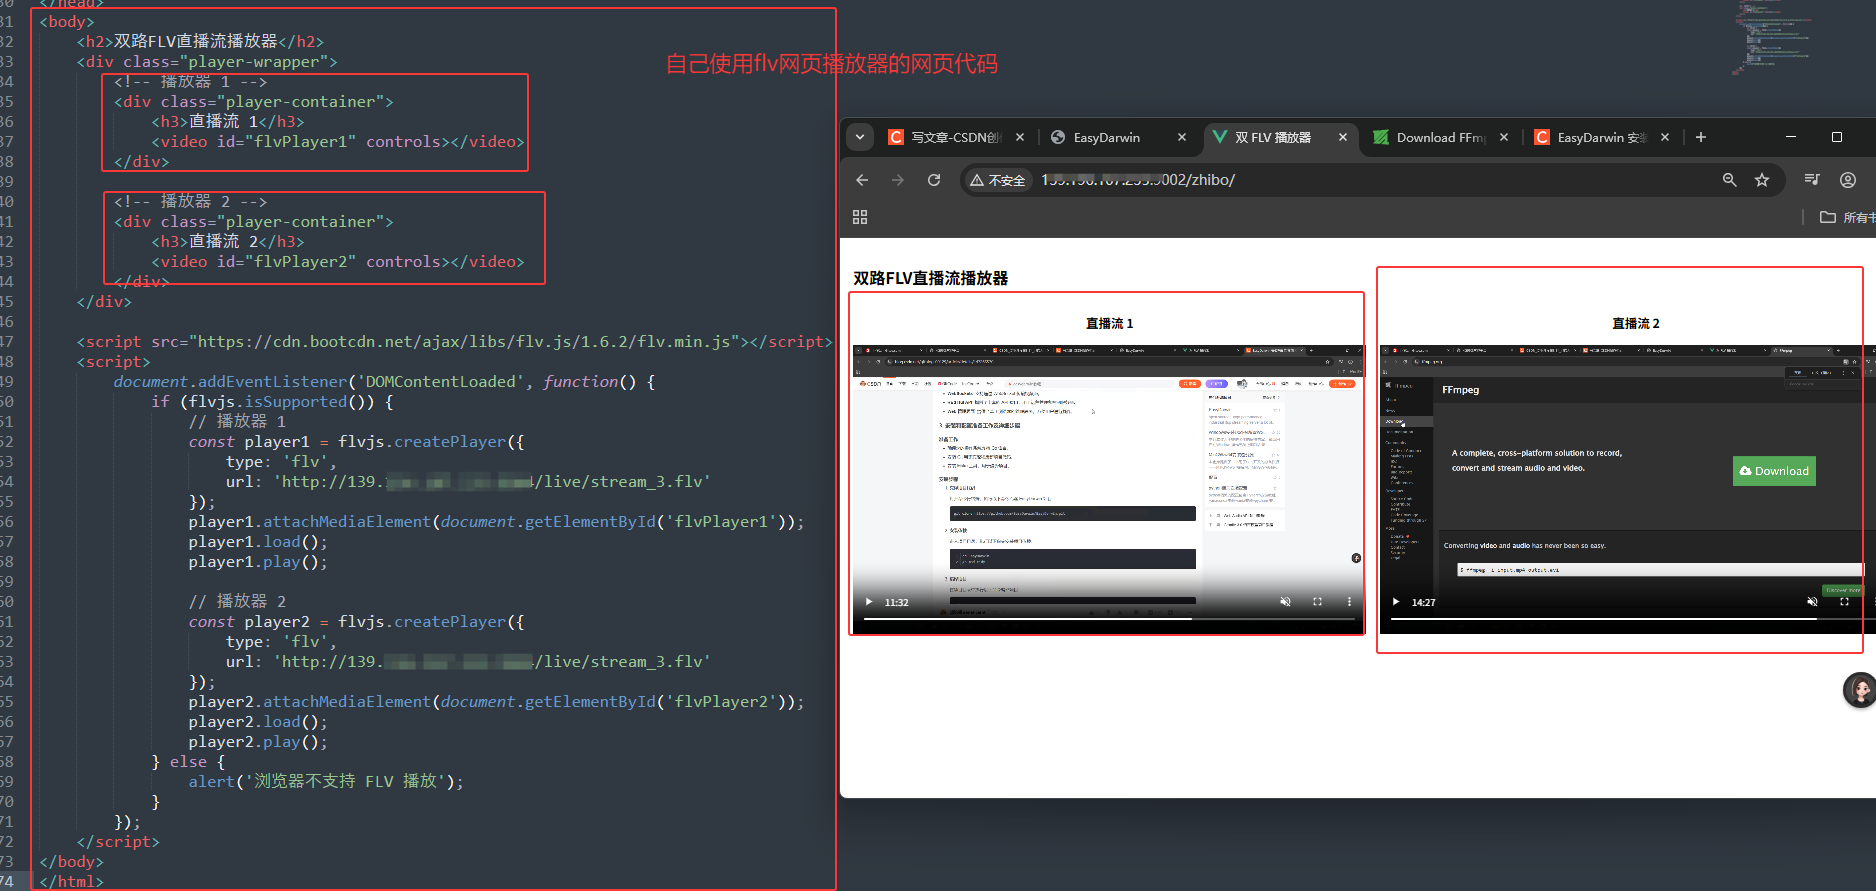Close the 双 FLV 播放器 tab
This screenshot has width=1876, height=891.
[1343, 137]
